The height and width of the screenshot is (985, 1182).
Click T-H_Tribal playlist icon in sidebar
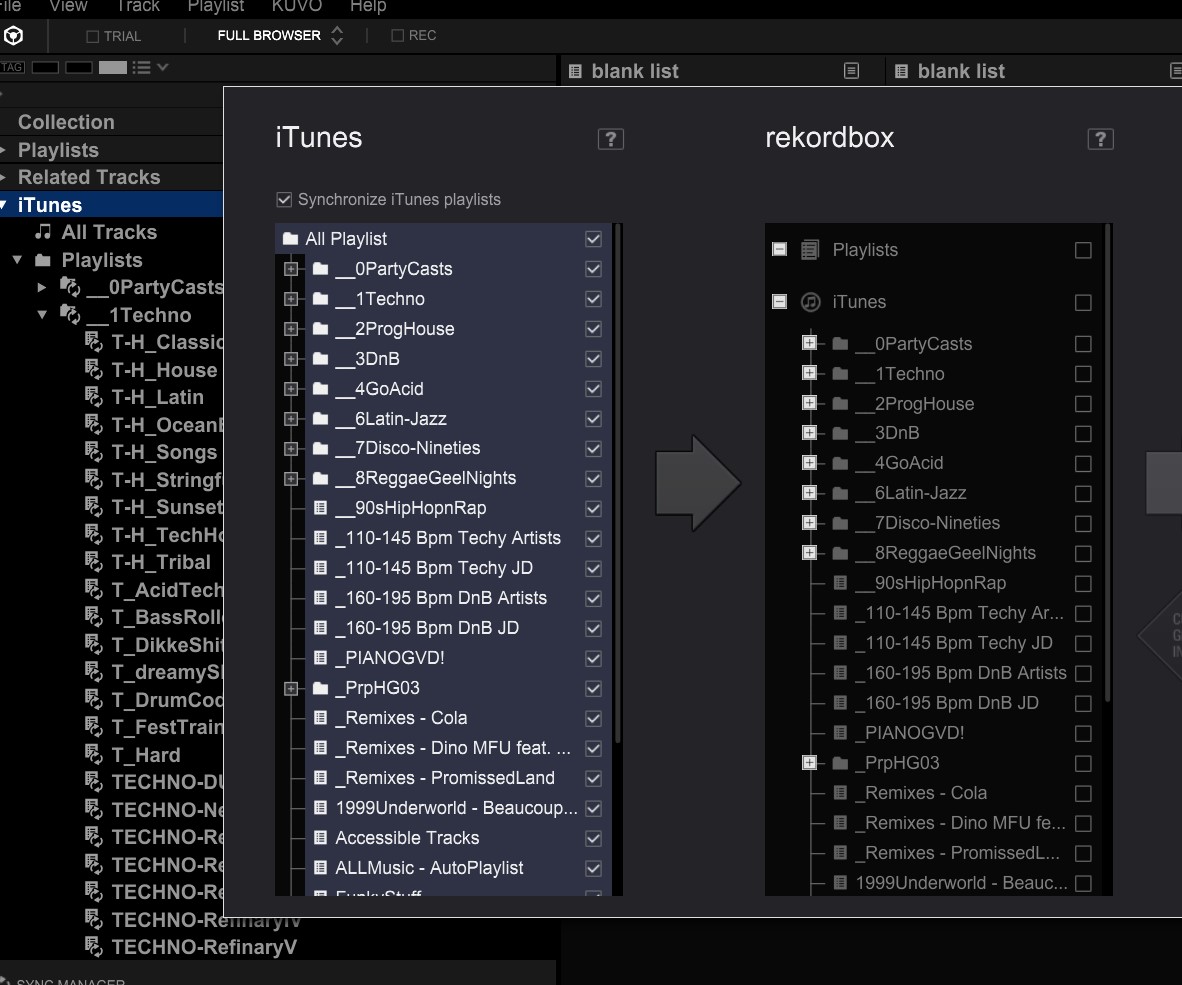[x=93, y=561]
